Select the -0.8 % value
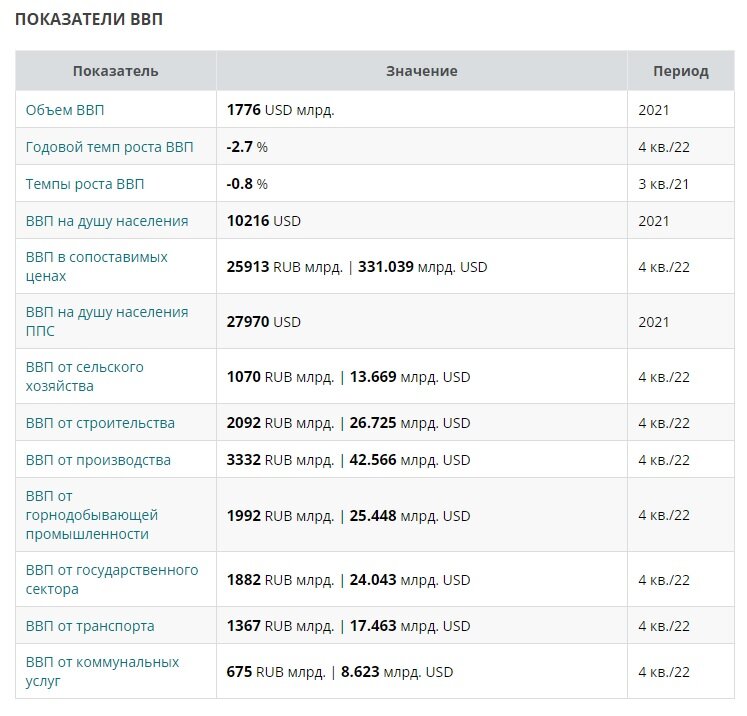The width and height of the screenshot is (747, 716). (247, 184)
